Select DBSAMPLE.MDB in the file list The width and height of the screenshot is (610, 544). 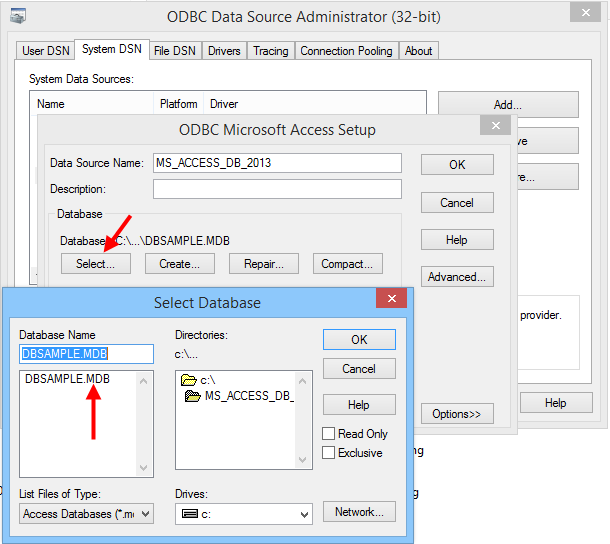pyautogui.click(x=67, y=379)
